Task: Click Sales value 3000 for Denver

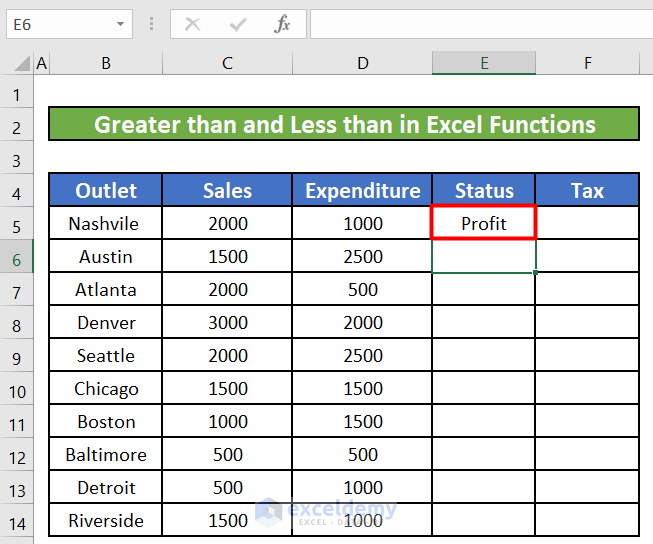Action: pyautogui.click(x=227, y=323)
